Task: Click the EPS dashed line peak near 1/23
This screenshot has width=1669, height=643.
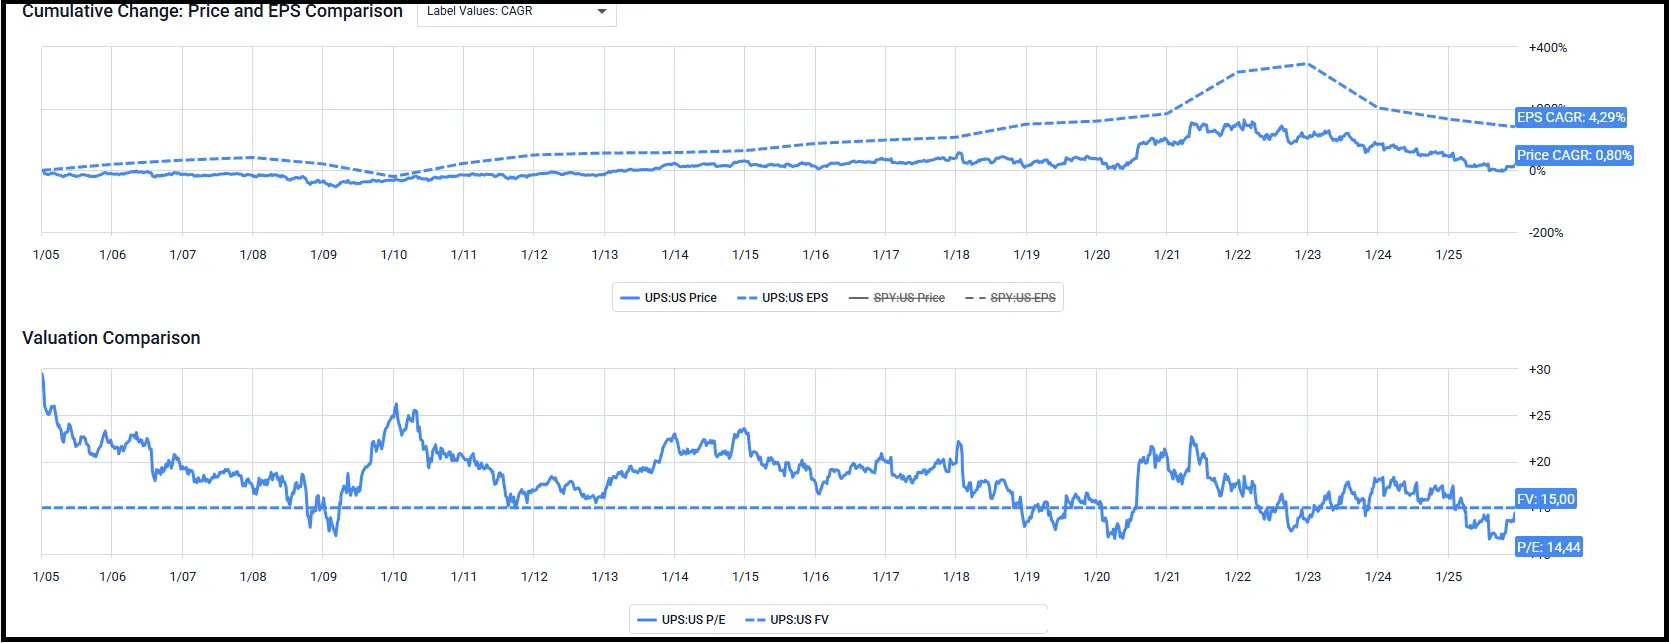Action: (1306, 64)
